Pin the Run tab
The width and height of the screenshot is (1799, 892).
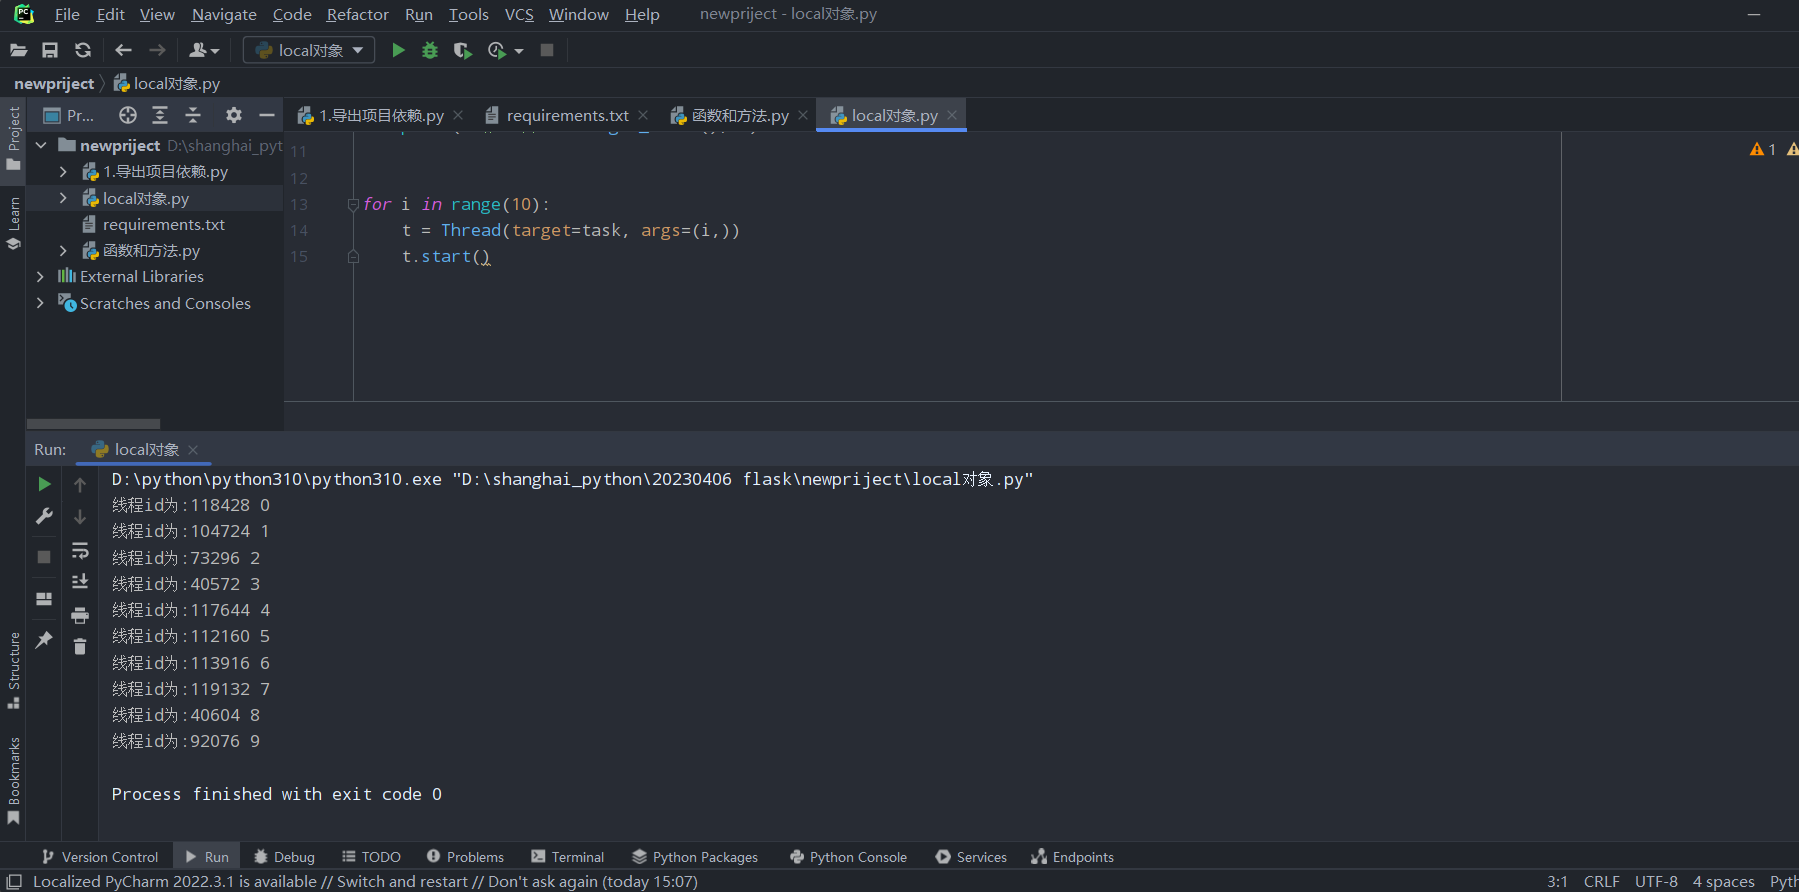[x=44, y=639]
